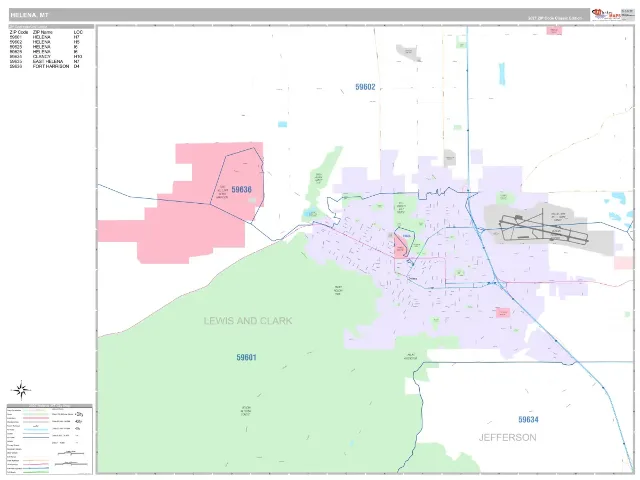Image resolution: width=640 pixels, height=480 pixels.
Task: Click FORT HARRISON in the ZIP table
Action: coord(51,66)
